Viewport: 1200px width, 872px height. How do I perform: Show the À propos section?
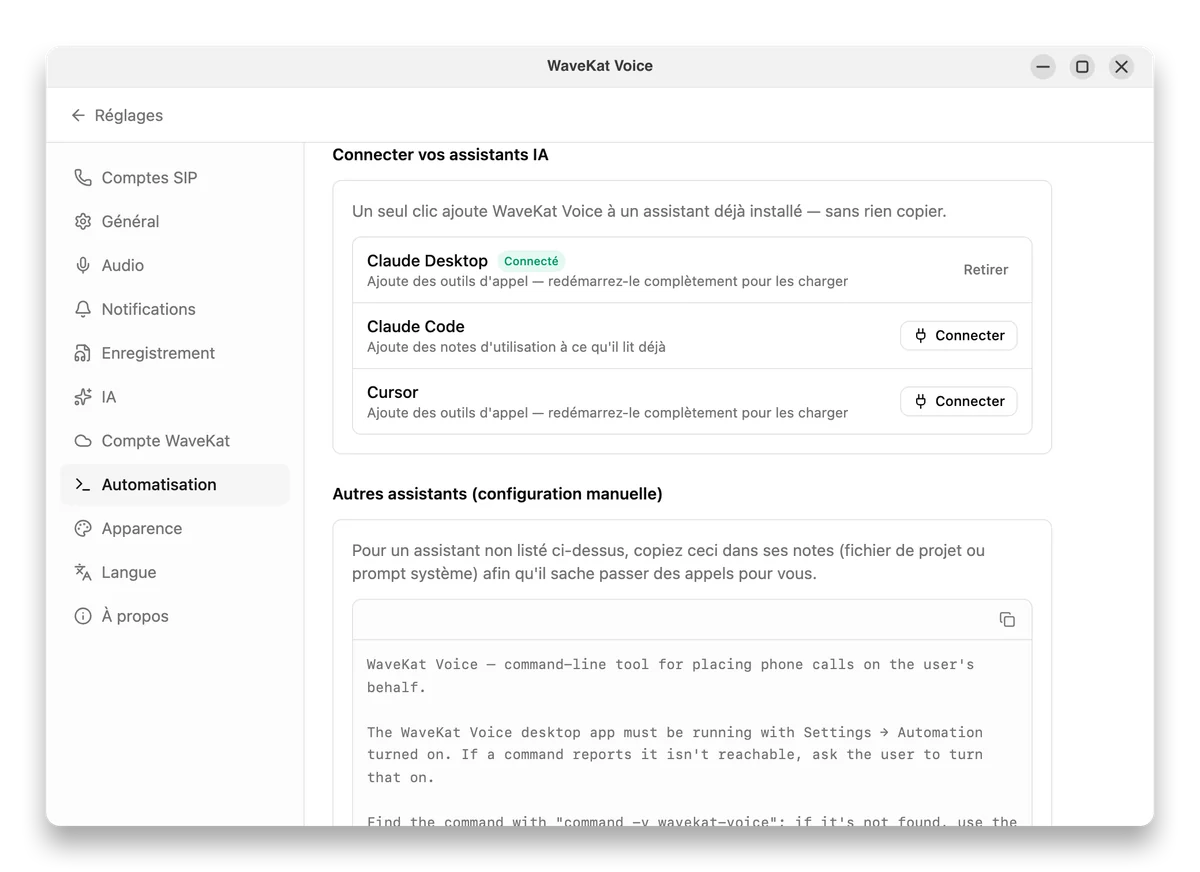tap(175, 616)
